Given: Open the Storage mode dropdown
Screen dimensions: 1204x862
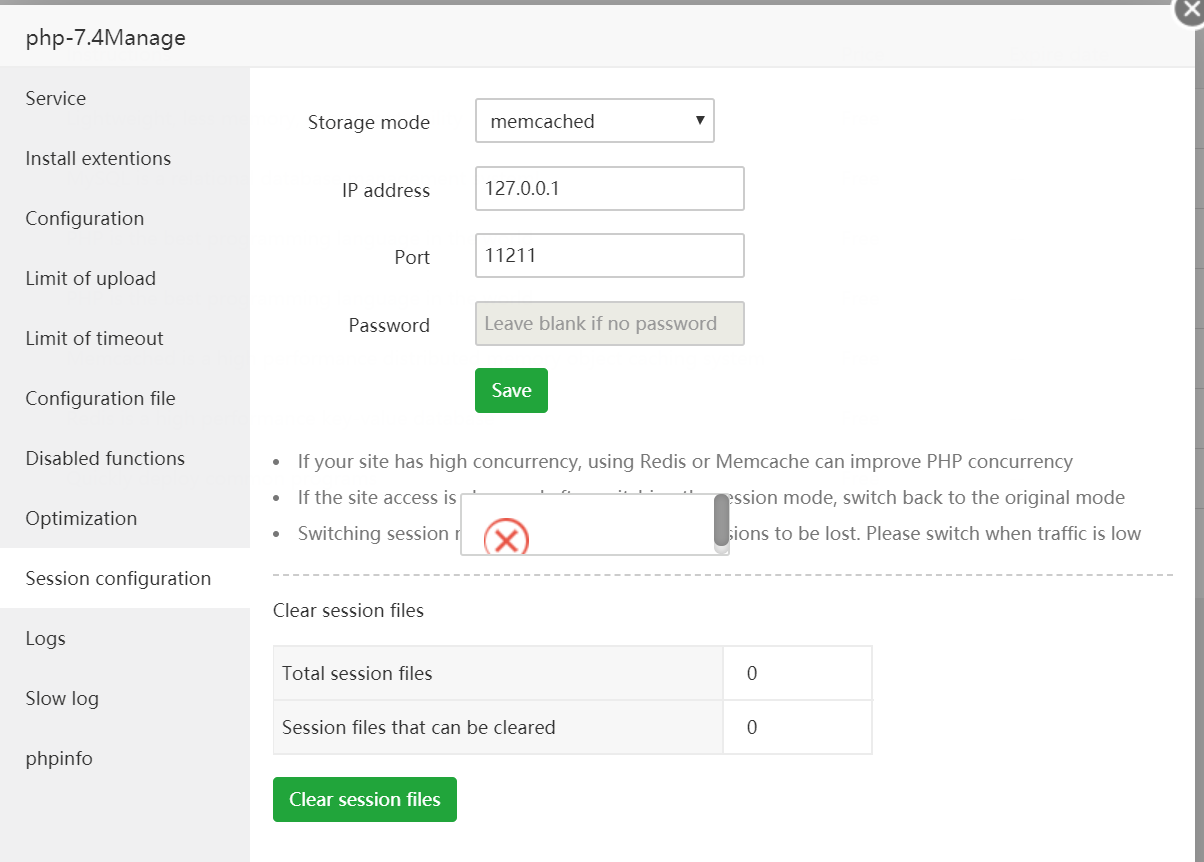Looking at the screenshot, I should pyautogui.click(x=594, y=121).
